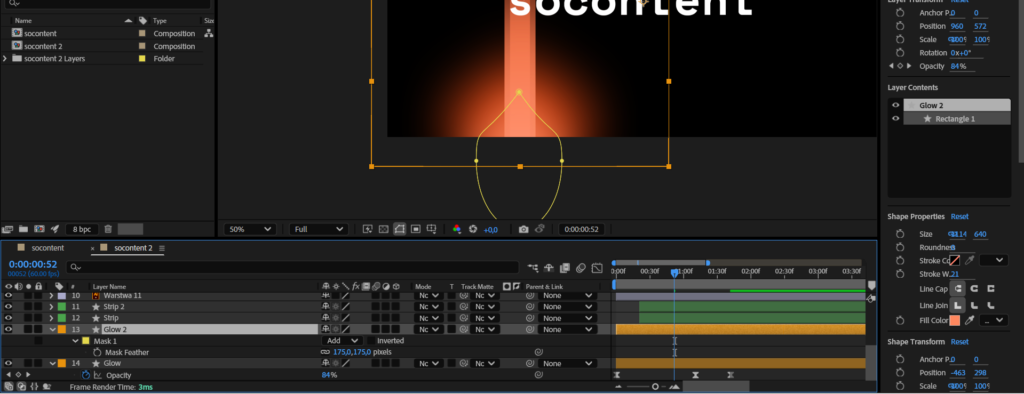Click Mask Feather value 175,0,175,0

(352, 352)
